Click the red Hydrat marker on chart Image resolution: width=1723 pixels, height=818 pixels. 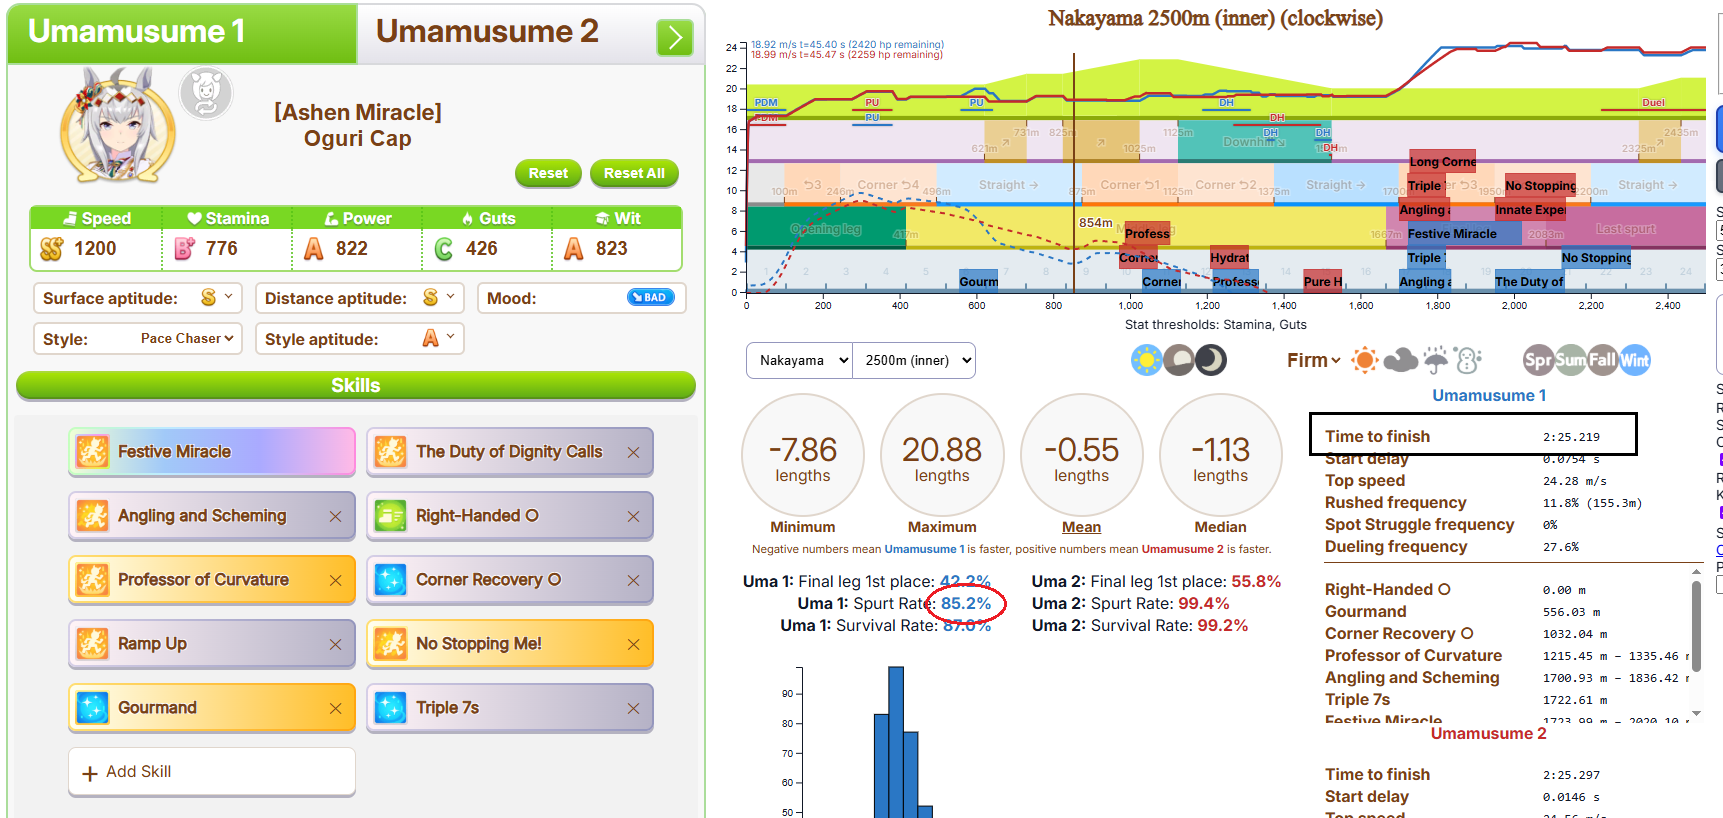point(1229,257)
